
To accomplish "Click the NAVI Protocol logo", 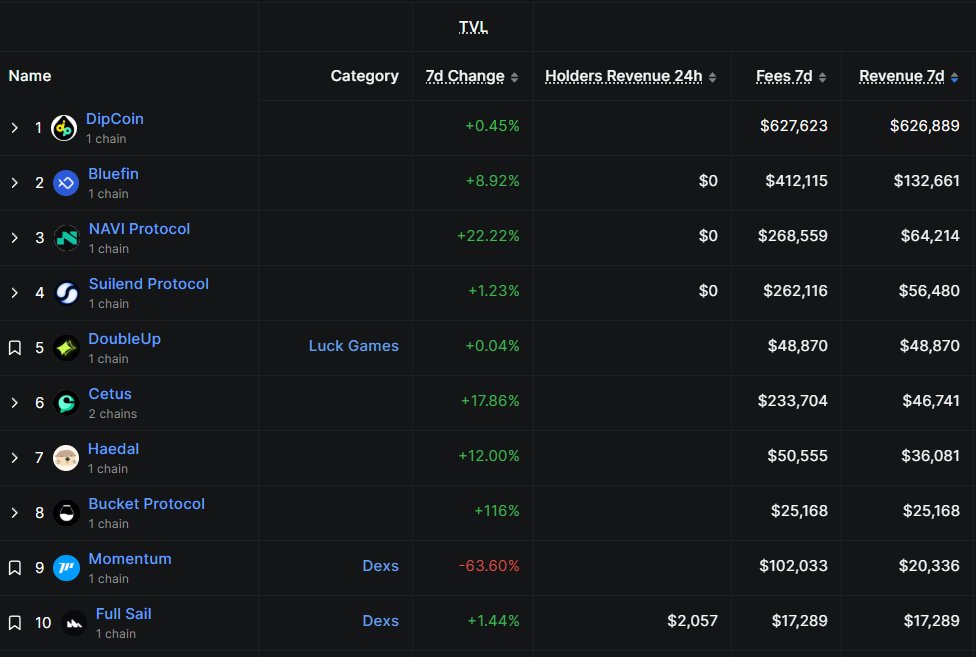I will click(x=67, y=238).
